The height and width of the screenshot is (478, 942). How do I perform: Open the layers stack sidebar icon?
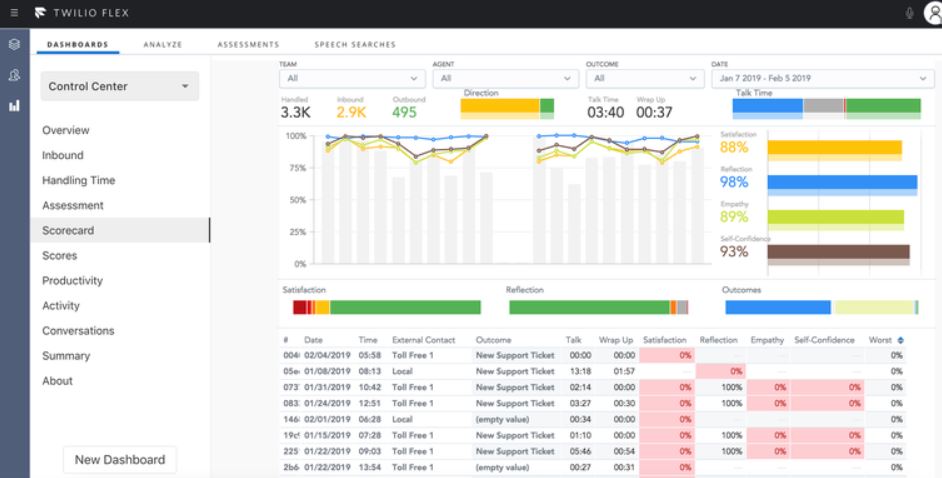pos(14,44)
